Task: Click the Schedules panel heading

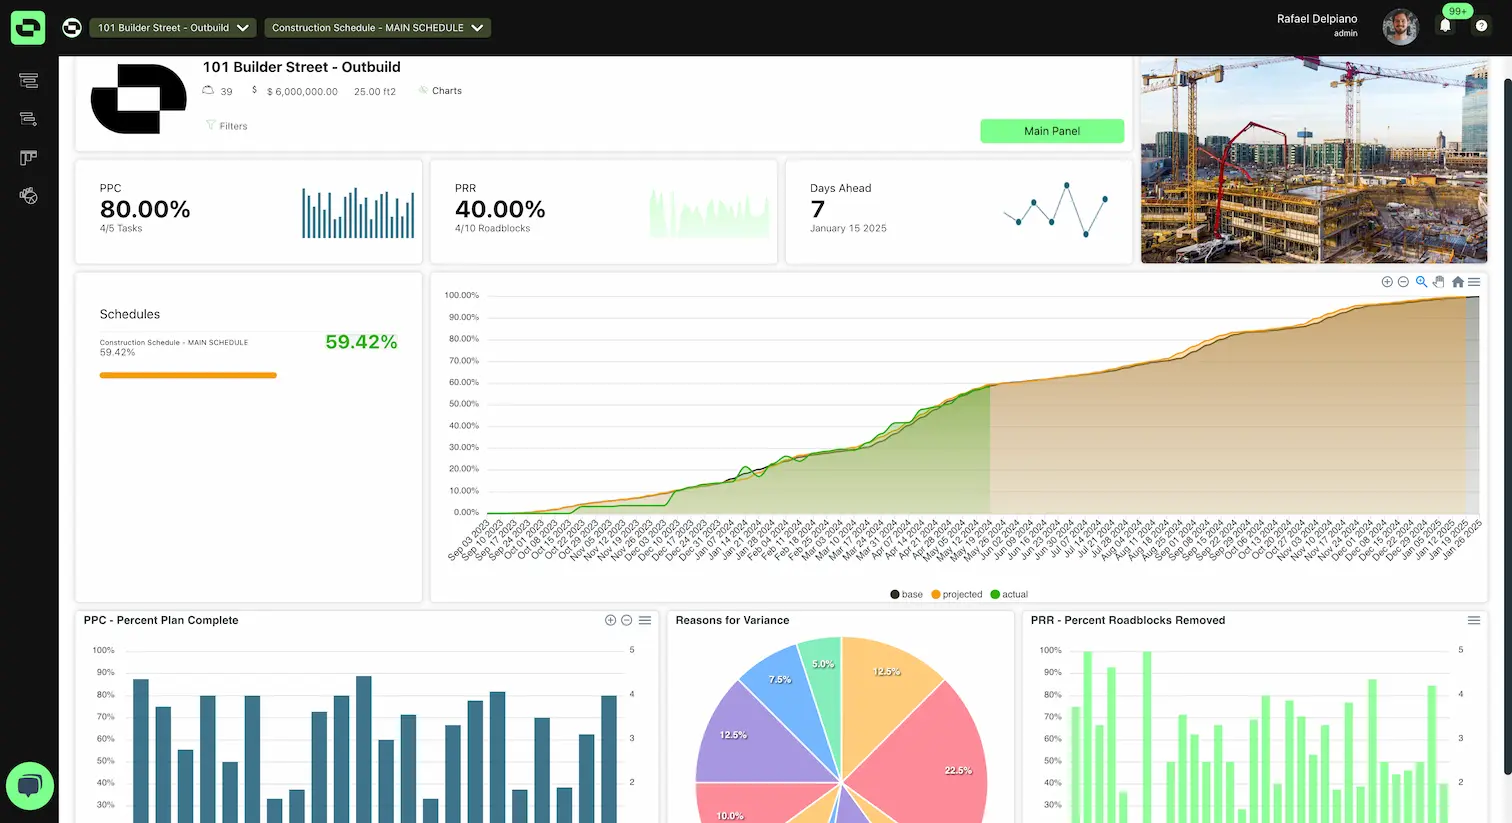Action: (130, 314)
